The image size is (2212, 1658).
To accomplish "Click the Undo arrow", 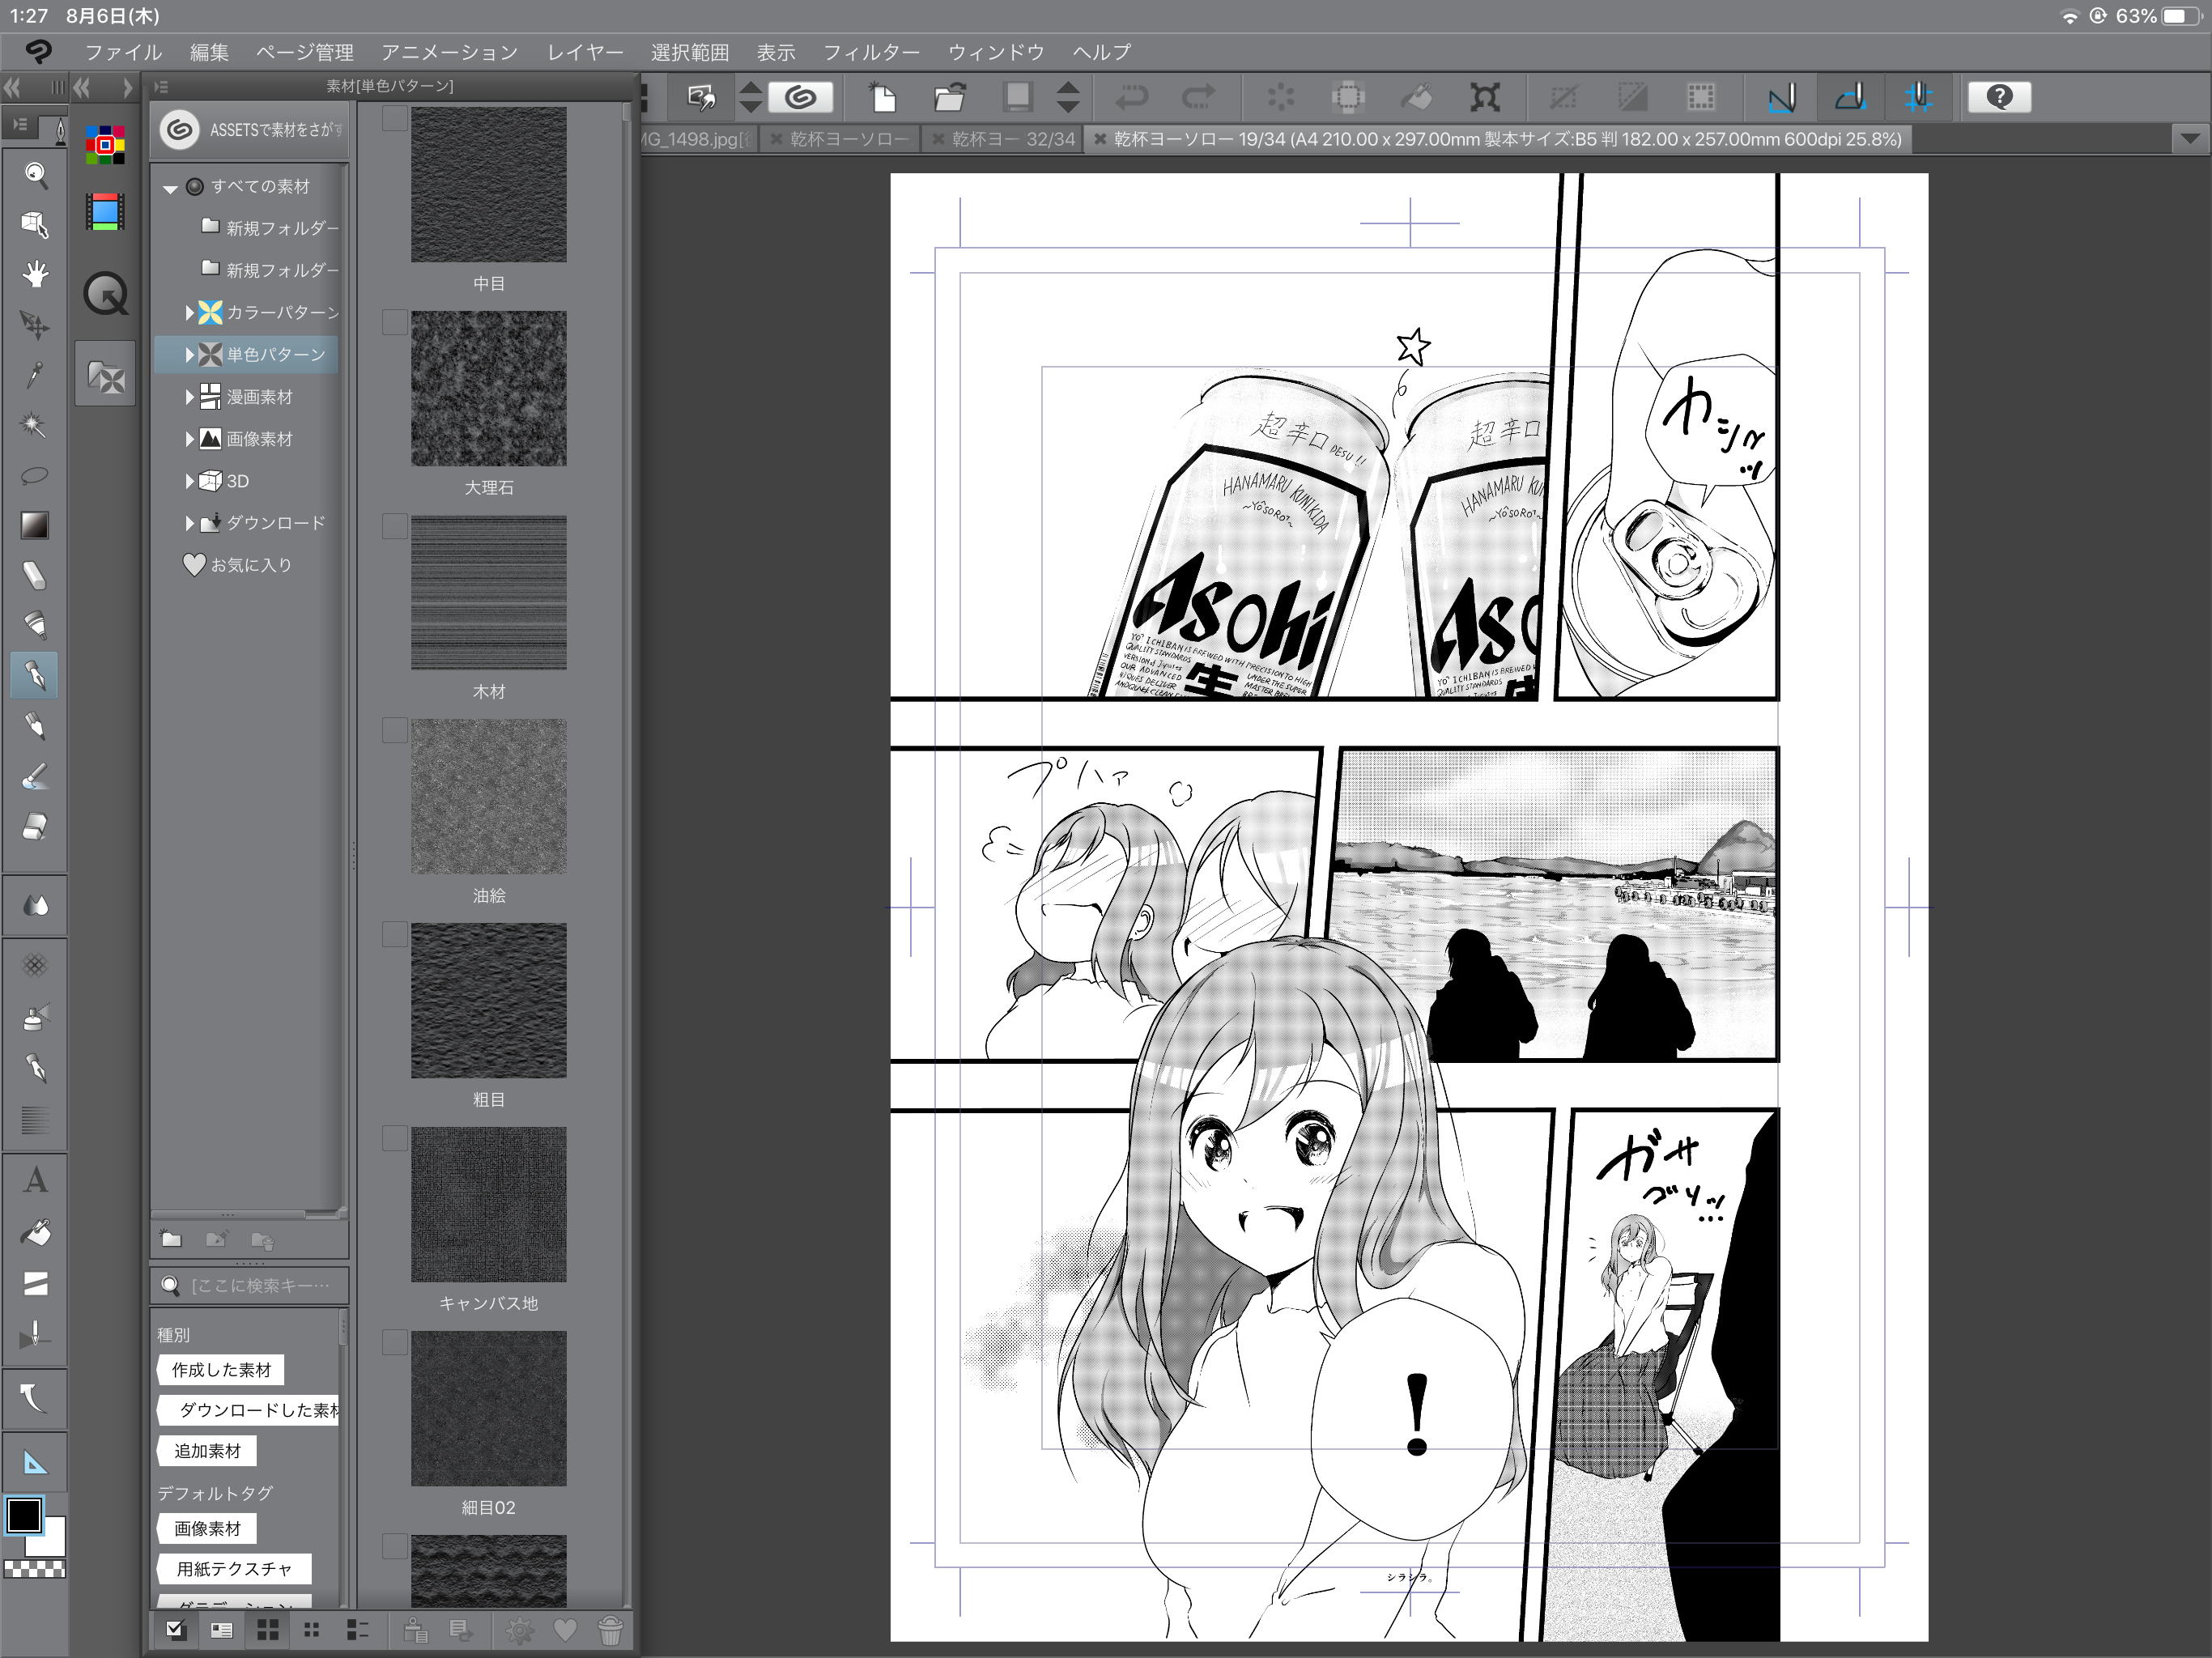I will coord(1132,97).
